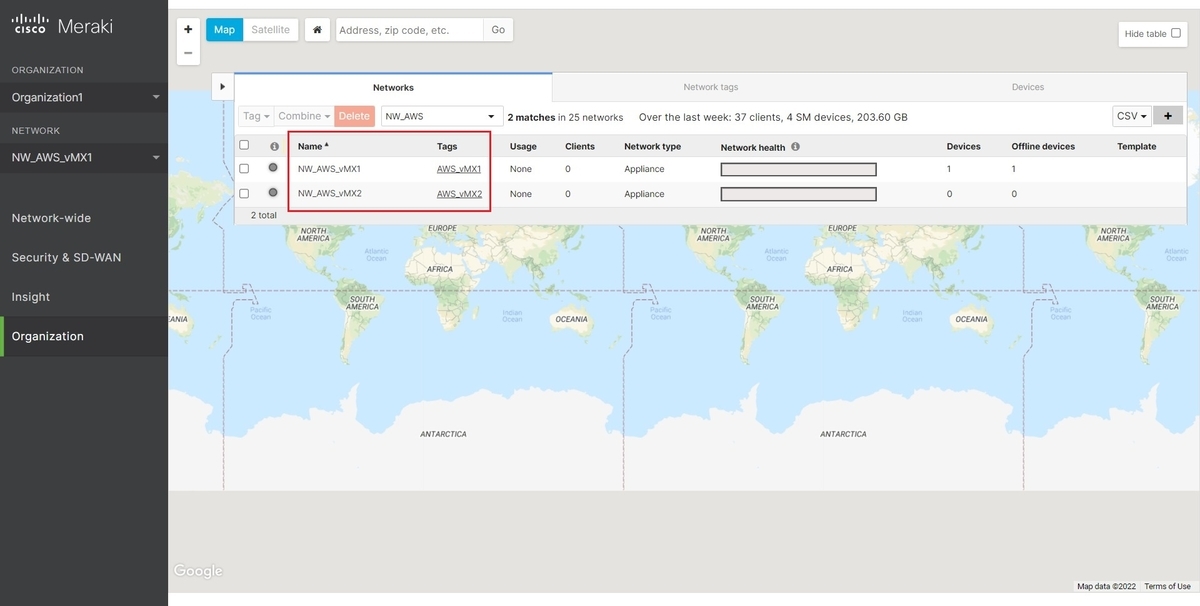Screen dimensions: 1200x606
Task: Open the Tag dropdown
Action: (x=256, y=116)
